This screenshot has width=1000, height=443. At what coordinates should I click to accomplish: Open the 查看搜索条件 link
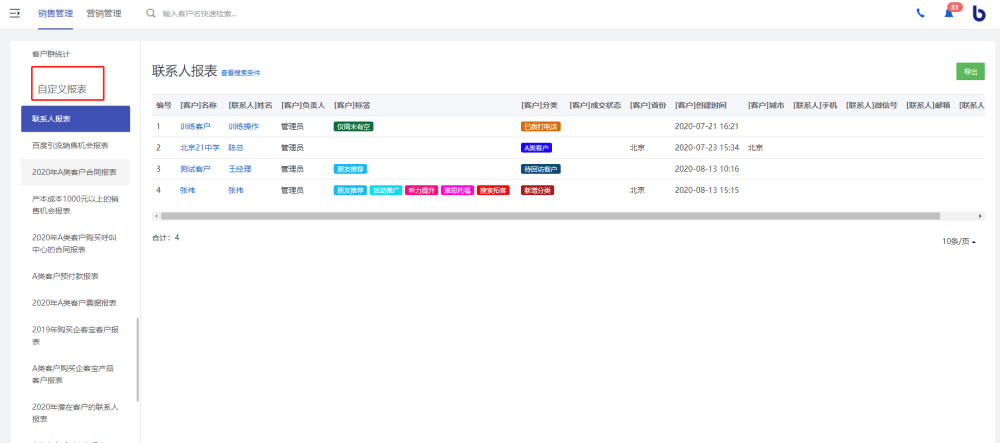click(x=241, y=73)
